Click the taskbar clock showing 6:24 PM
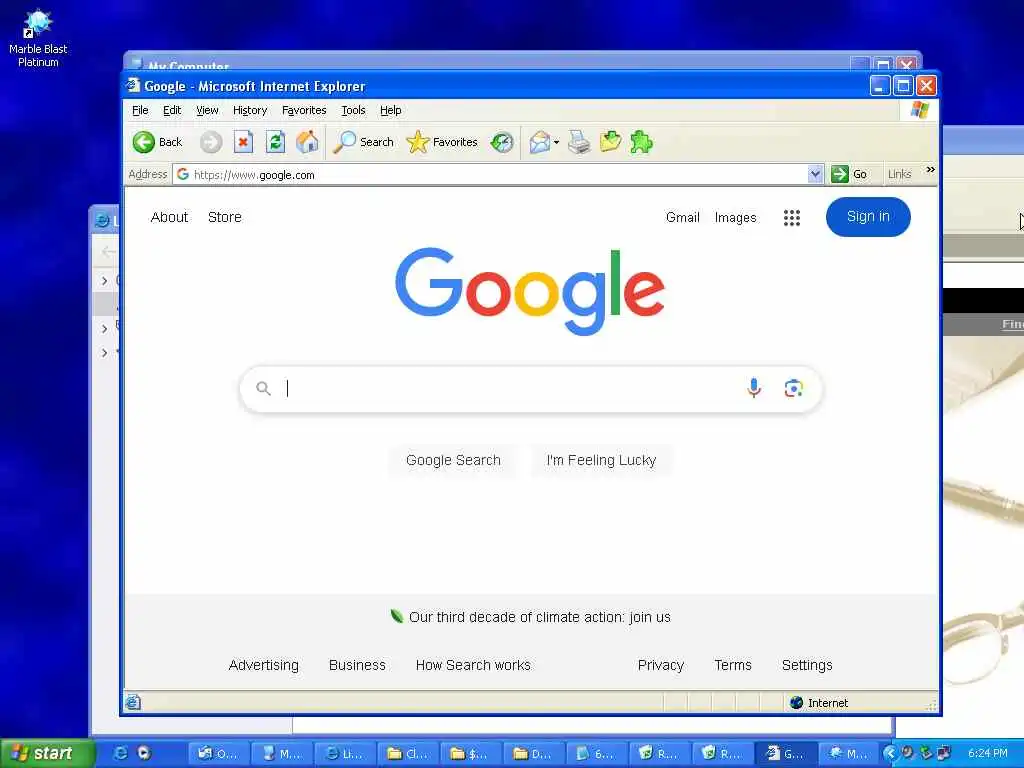 [987, 753]
